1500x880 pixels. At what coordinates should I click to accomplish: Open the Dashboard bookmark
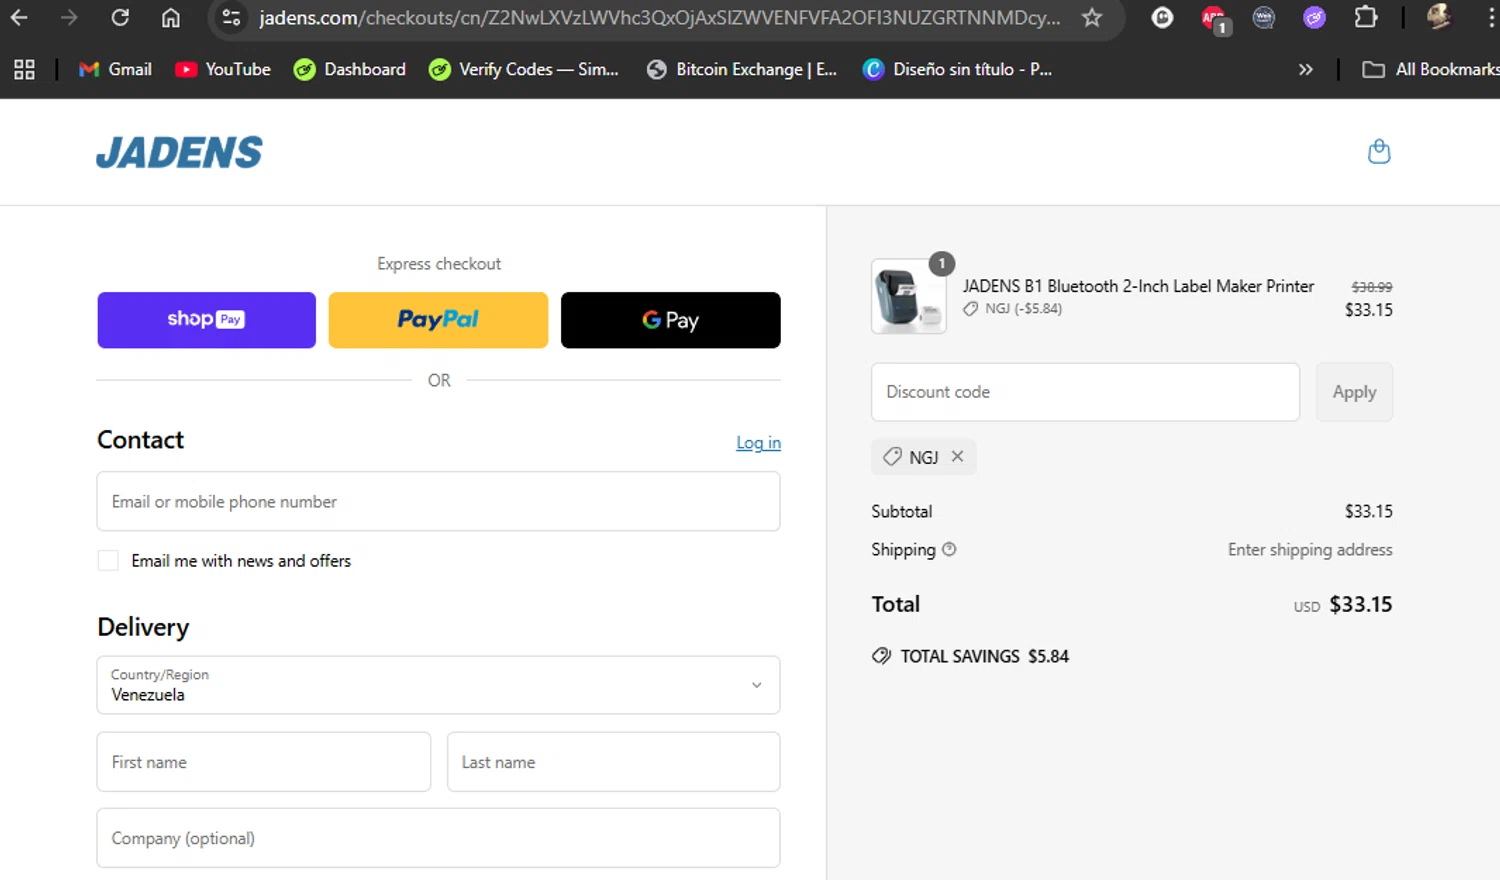[350, 69]
